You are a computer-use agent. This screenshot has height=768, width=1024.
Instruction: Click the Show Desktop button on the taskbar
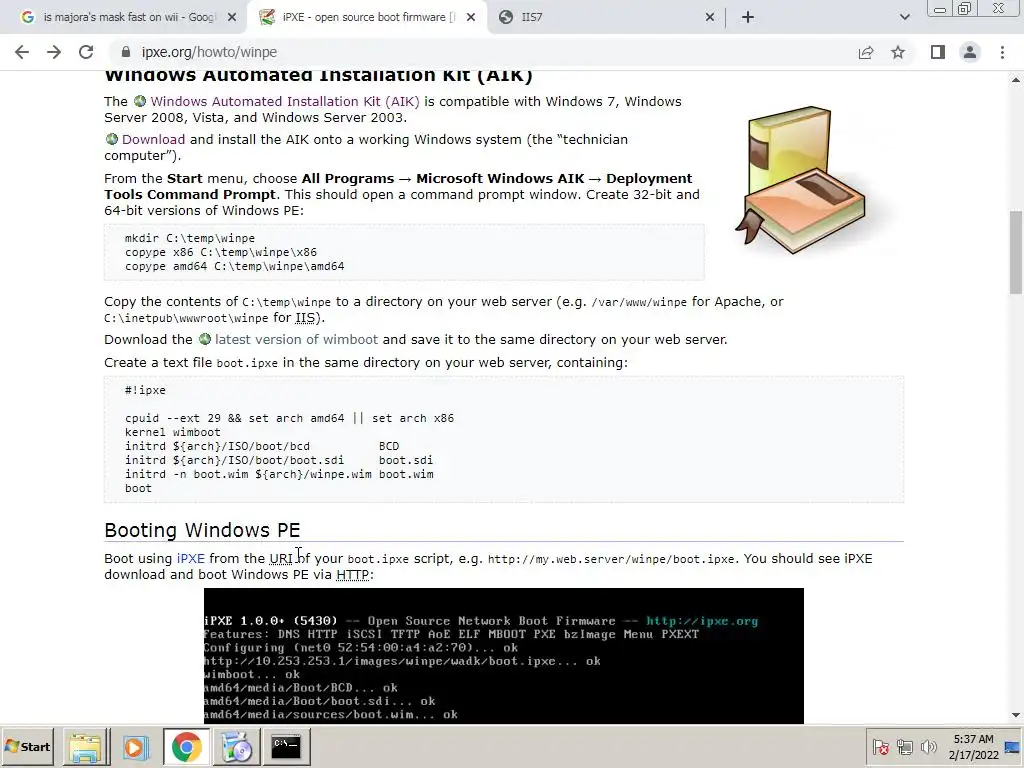tap(1014, 747)
